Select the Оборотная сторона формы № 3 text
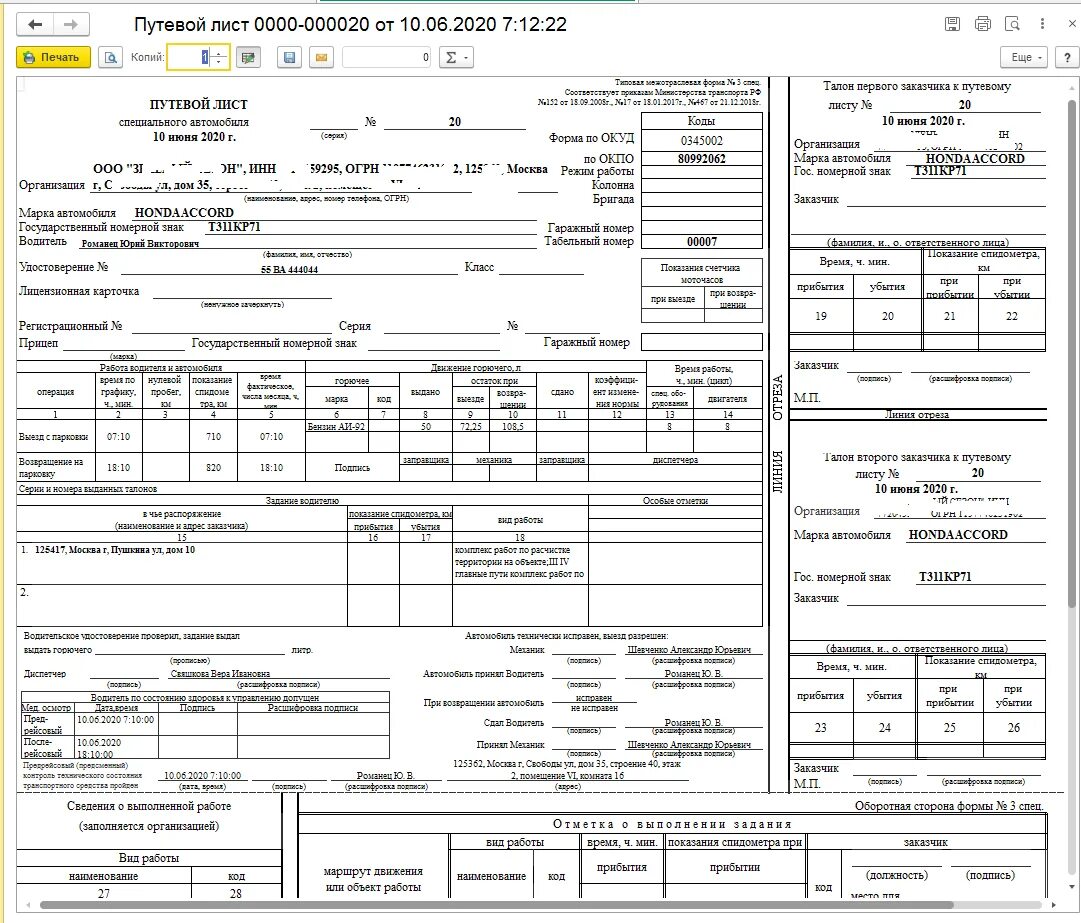This screenshot has width=1081, height=923. (949, 806)
